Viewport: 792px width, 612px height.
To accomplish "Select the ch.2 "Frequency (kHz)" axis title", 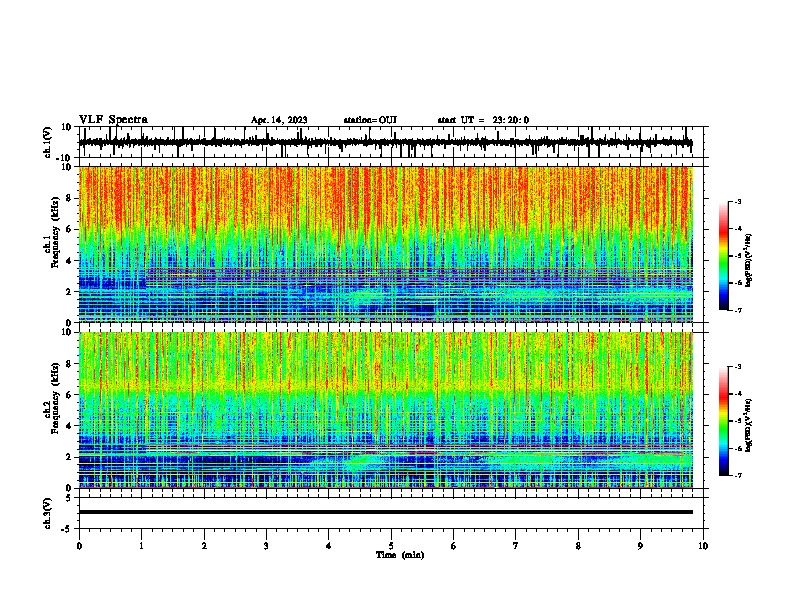I will 55,400.
